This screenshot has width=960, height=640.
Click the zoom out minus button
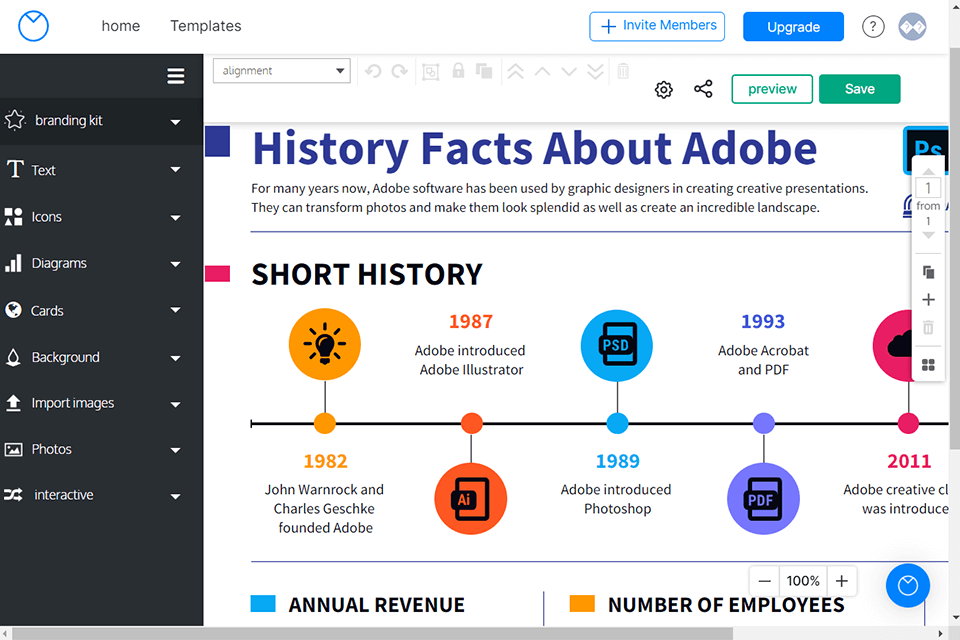pos(764,581)
